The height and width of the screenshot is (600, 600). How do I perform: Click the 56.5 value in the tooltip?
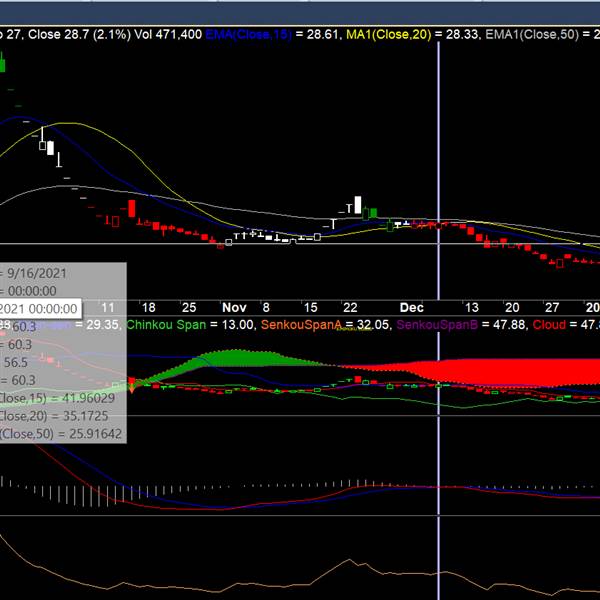[16, 363]
